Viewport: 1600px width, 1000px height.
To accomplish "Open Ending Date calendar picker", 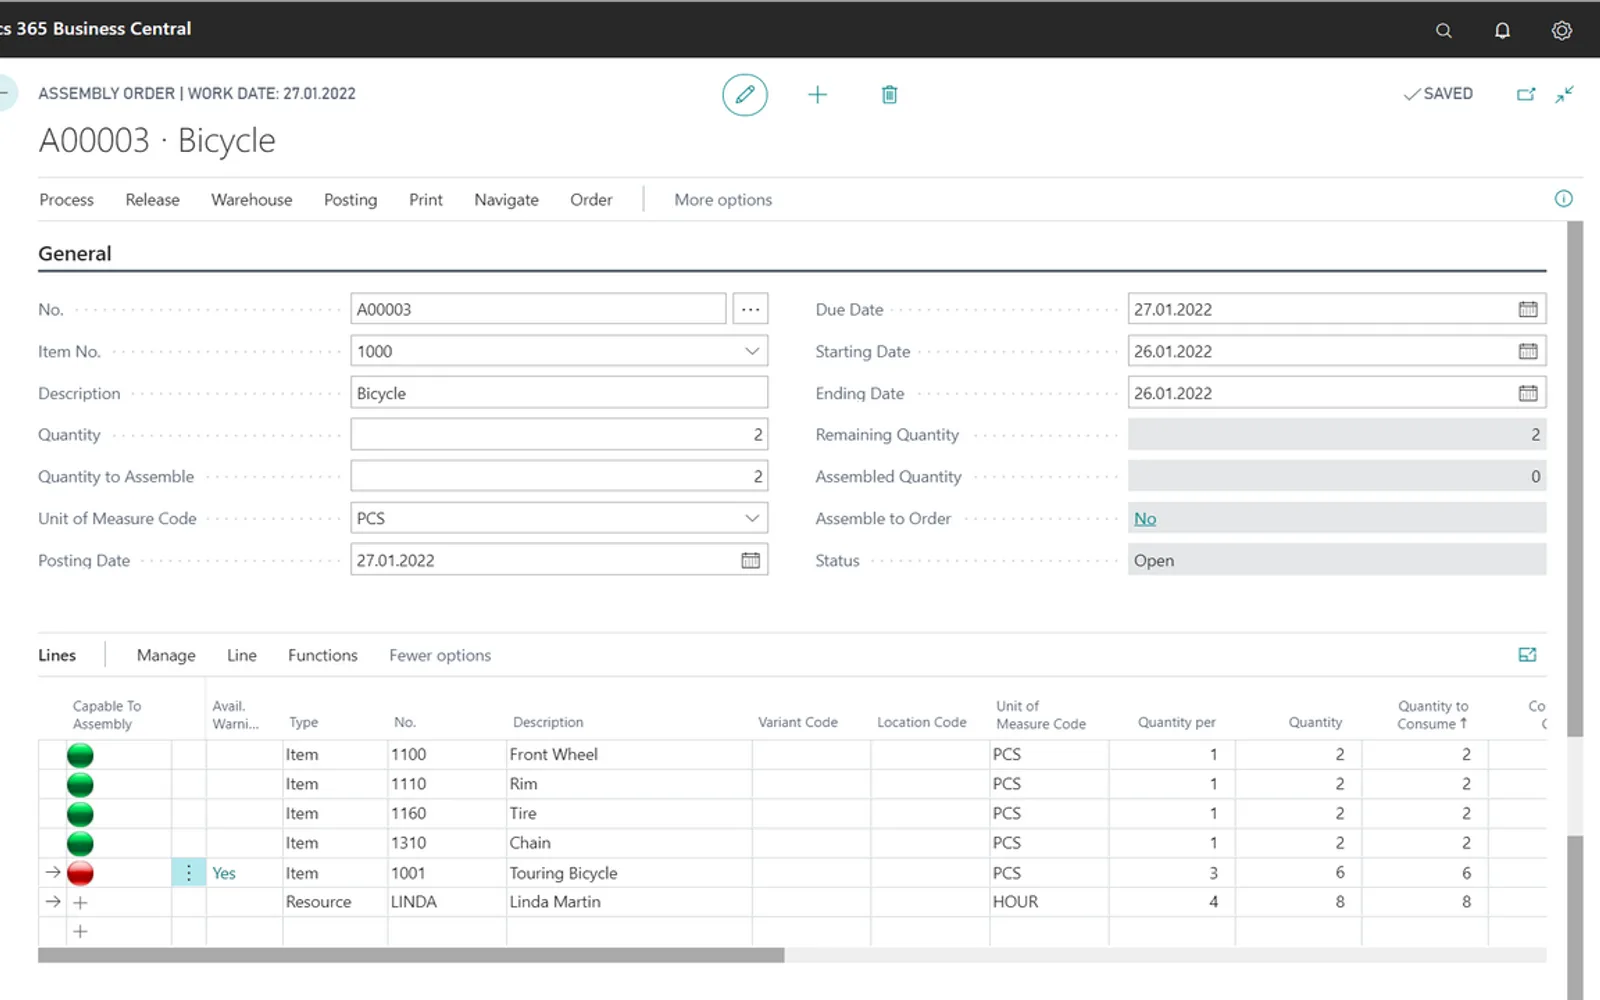I will click(x=1528, y=393).
